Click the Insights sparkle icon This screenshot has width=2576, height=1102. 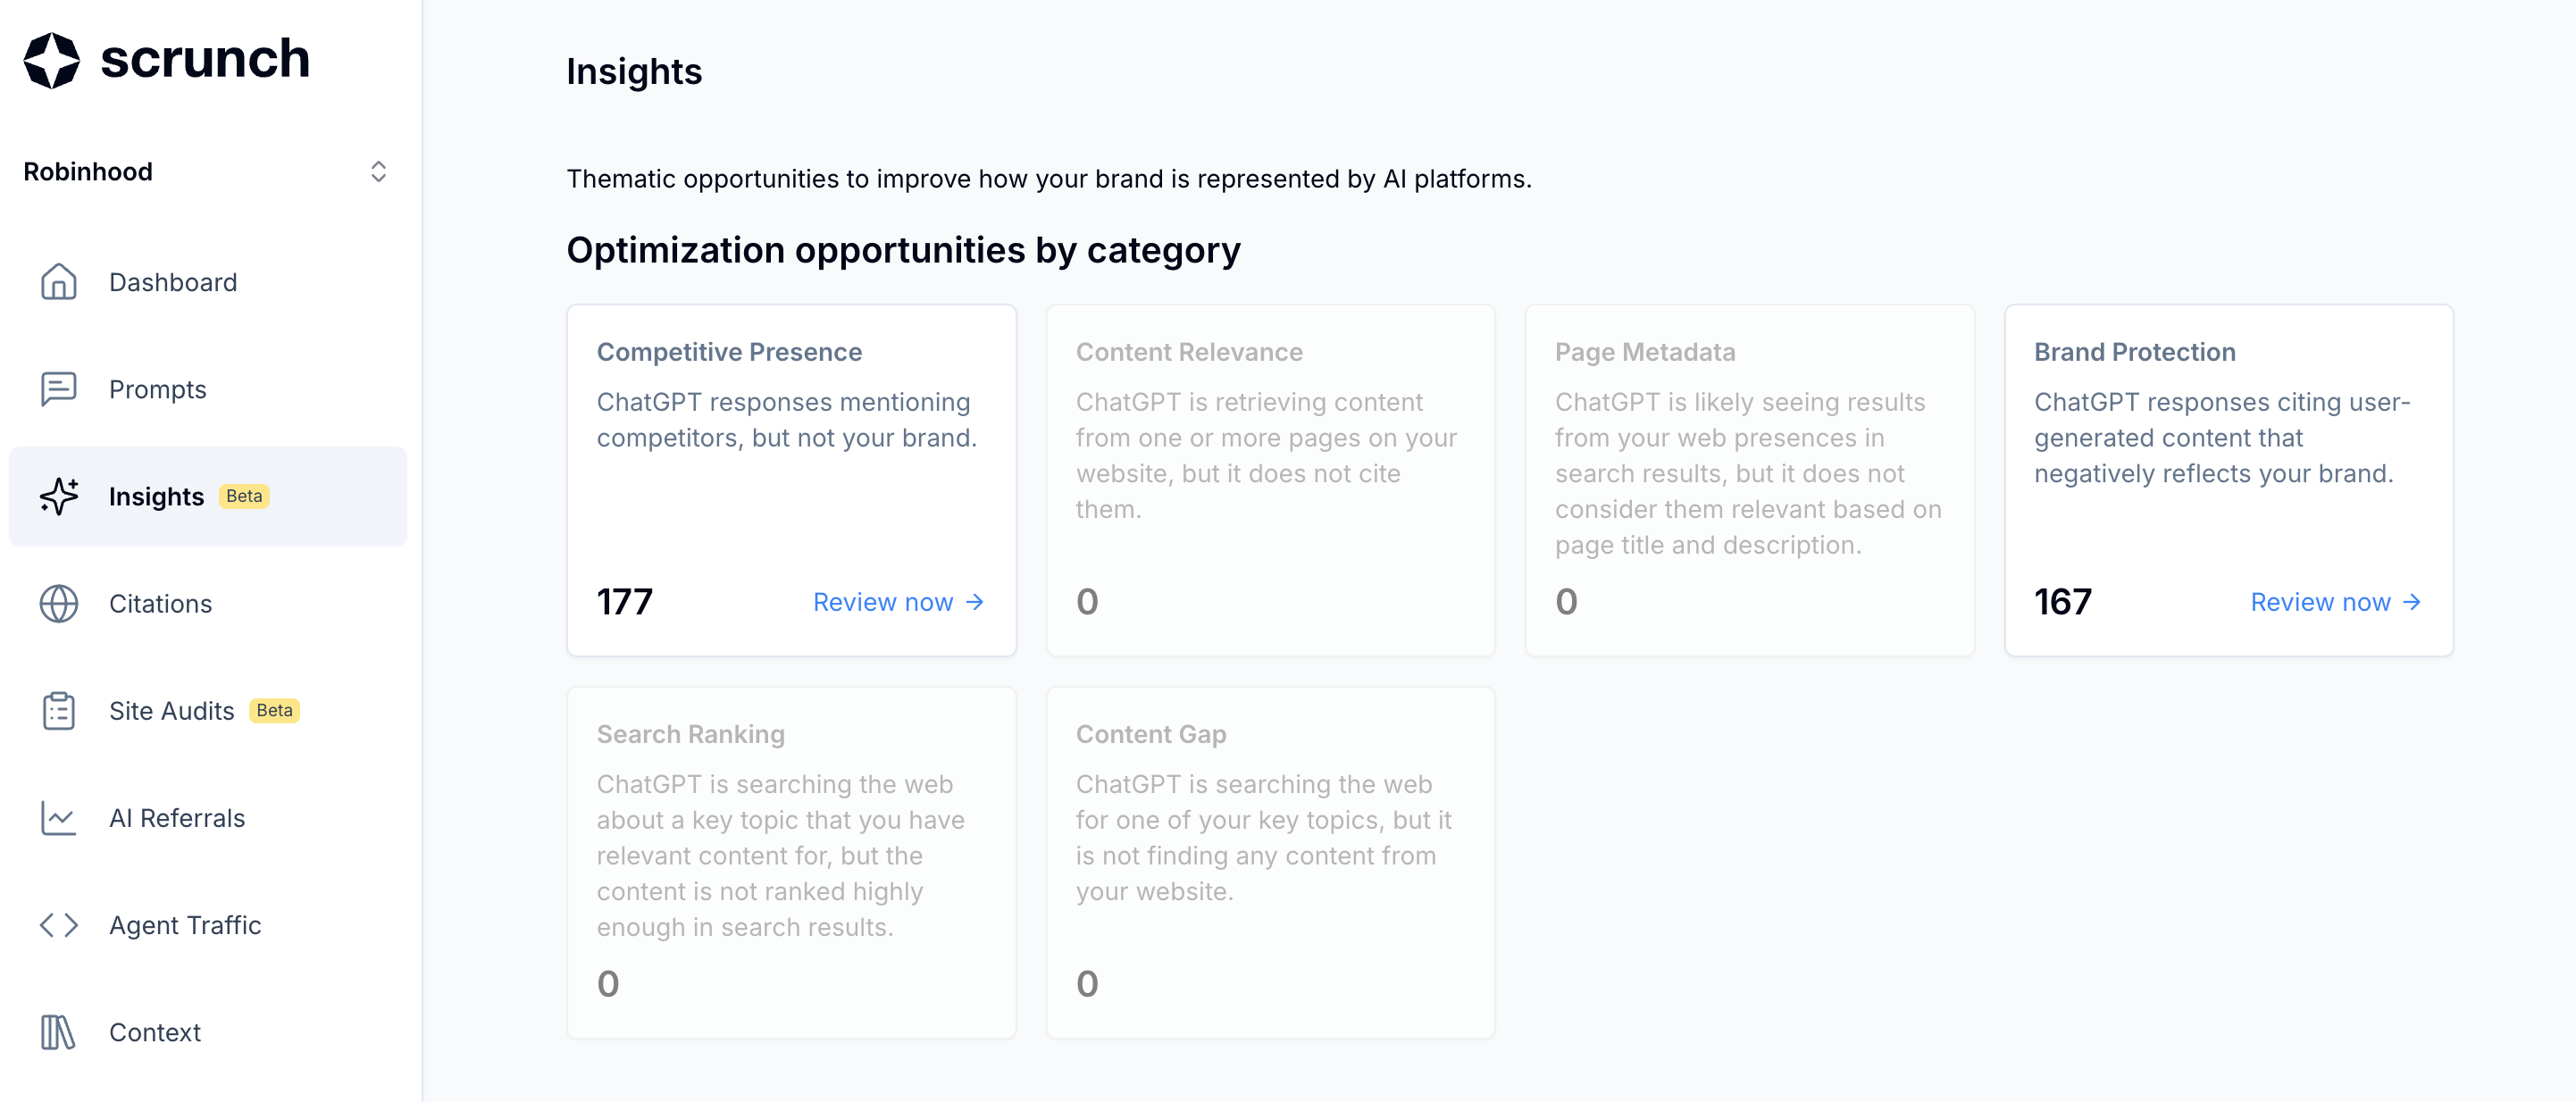tap(59, 496)
